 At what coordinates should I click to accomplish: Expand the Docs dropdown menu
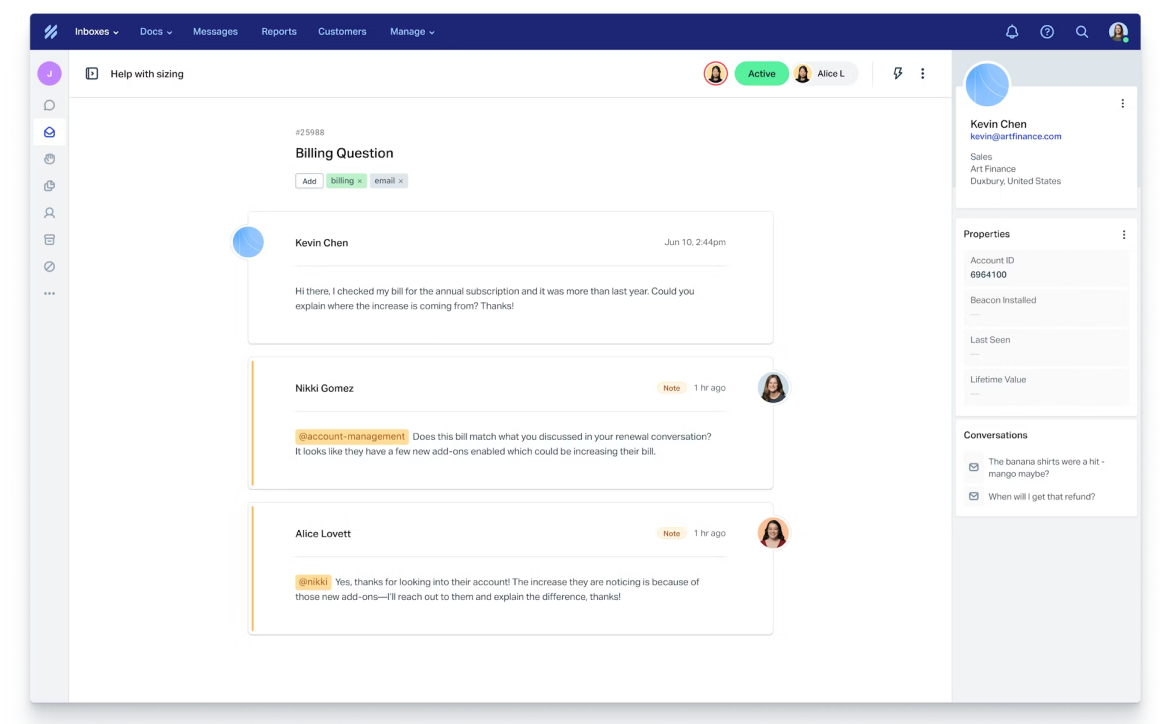155,32
